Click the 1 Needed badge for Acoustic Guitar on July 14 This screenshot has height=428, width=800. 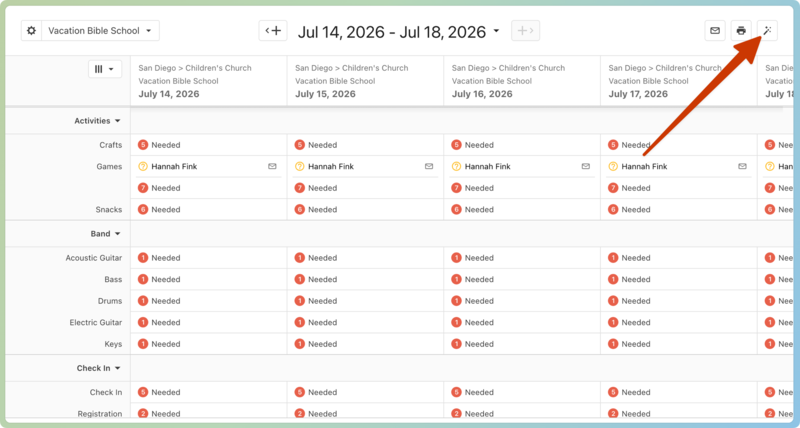click(x=143, y=258)
